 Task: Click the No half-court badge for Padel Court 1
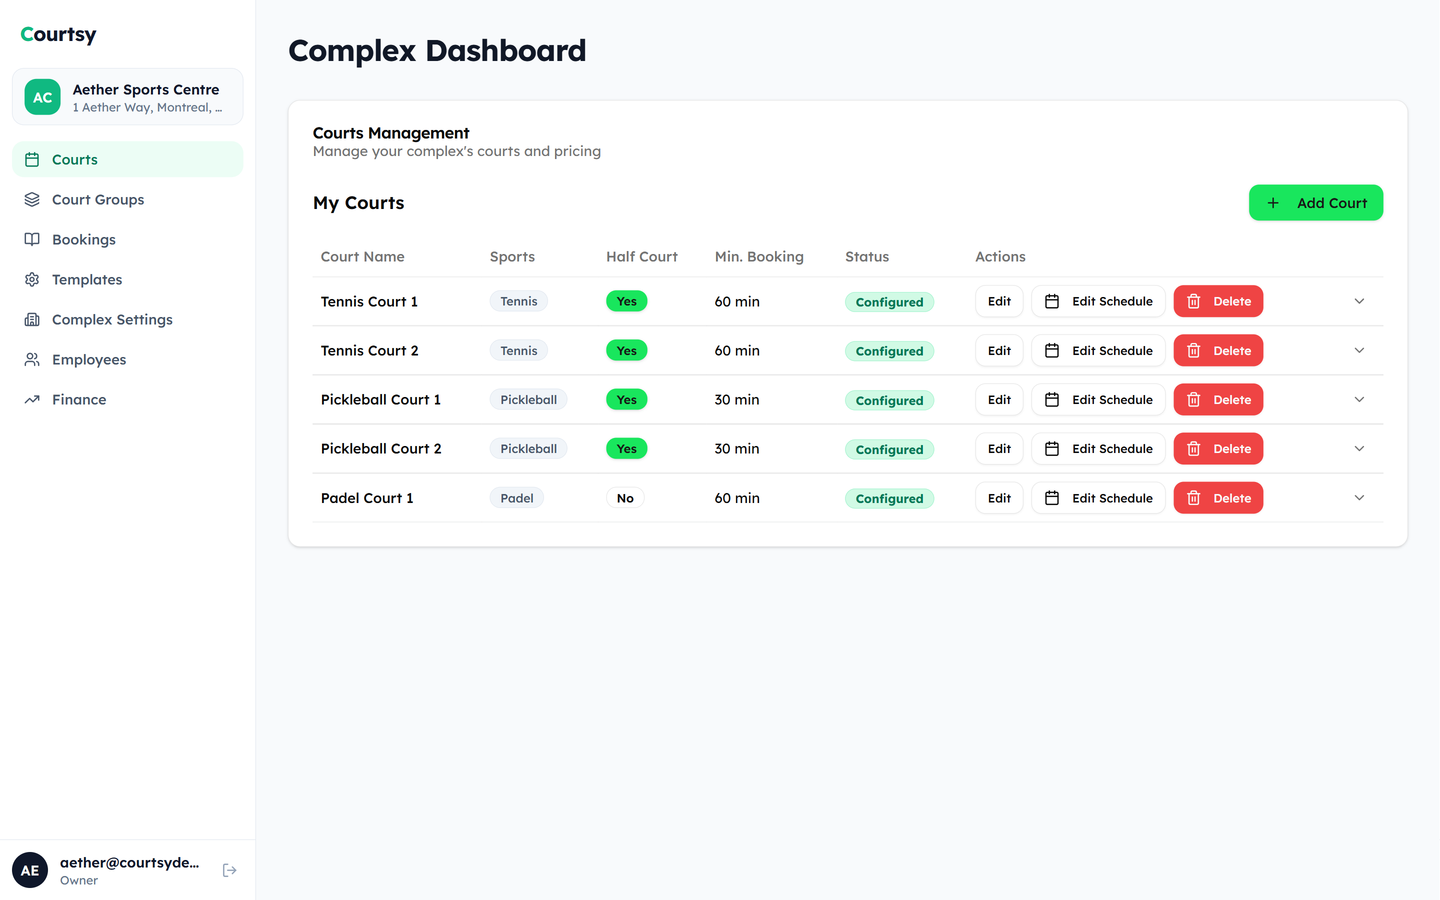[625, 498]
